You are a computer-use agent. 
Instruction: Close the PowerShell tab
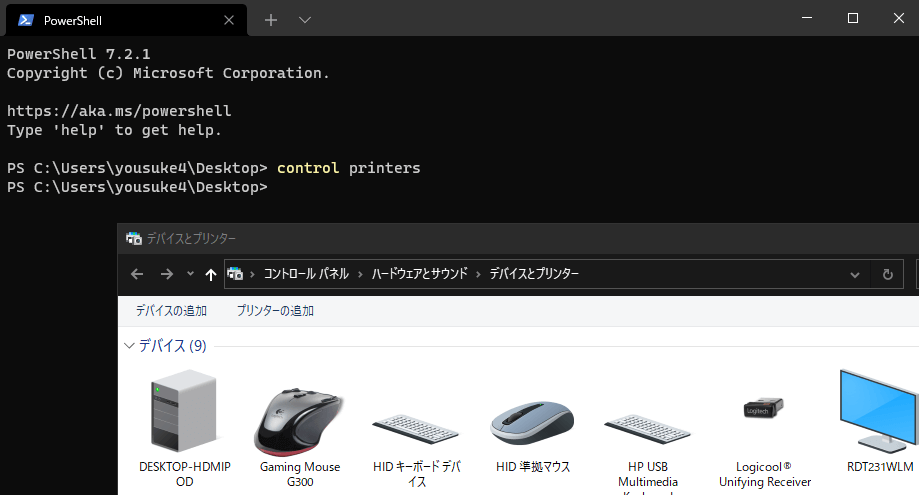(229, 21)
